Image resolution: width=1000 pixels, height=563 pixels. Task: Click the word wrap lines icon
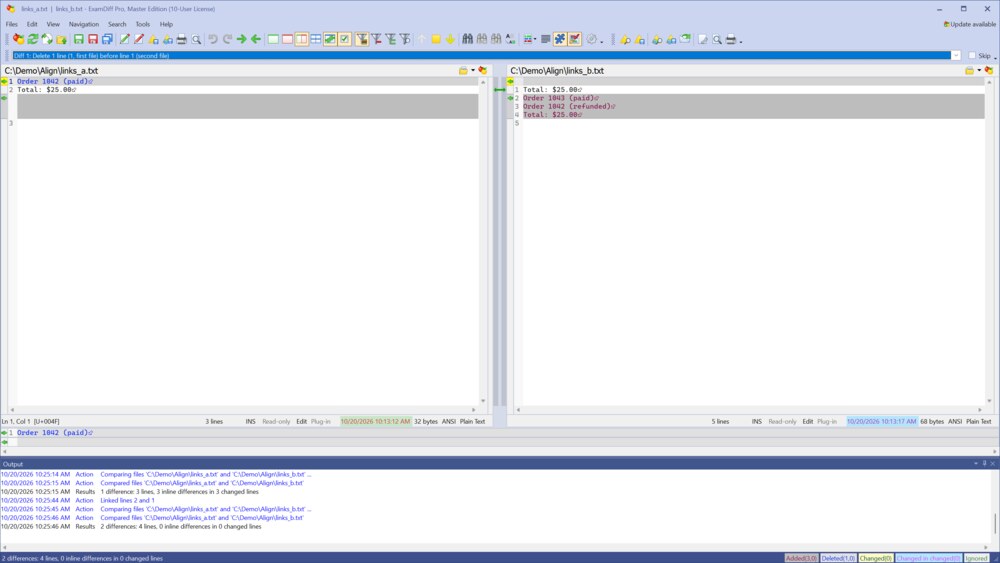[x=545, y=40]
